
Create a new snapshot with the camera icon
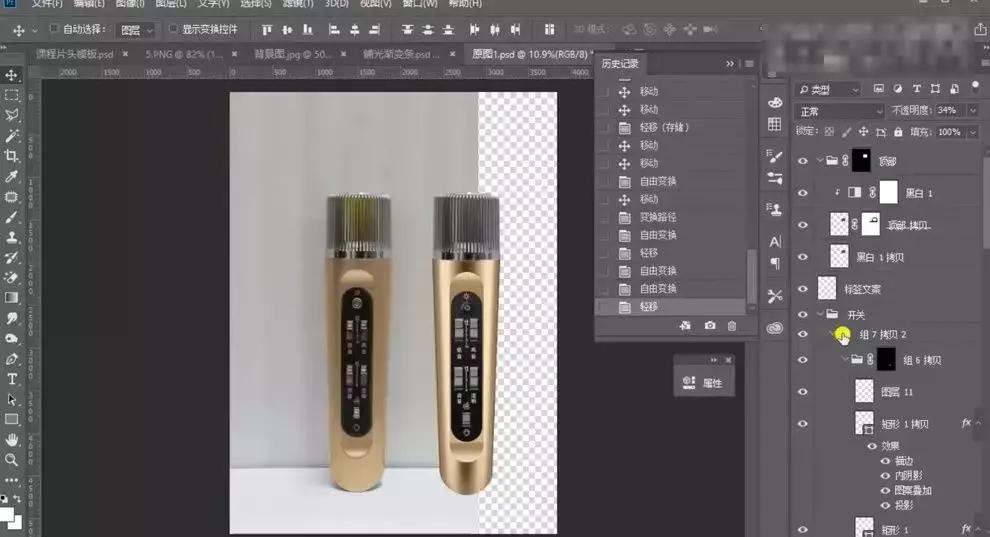click(710, 326)
